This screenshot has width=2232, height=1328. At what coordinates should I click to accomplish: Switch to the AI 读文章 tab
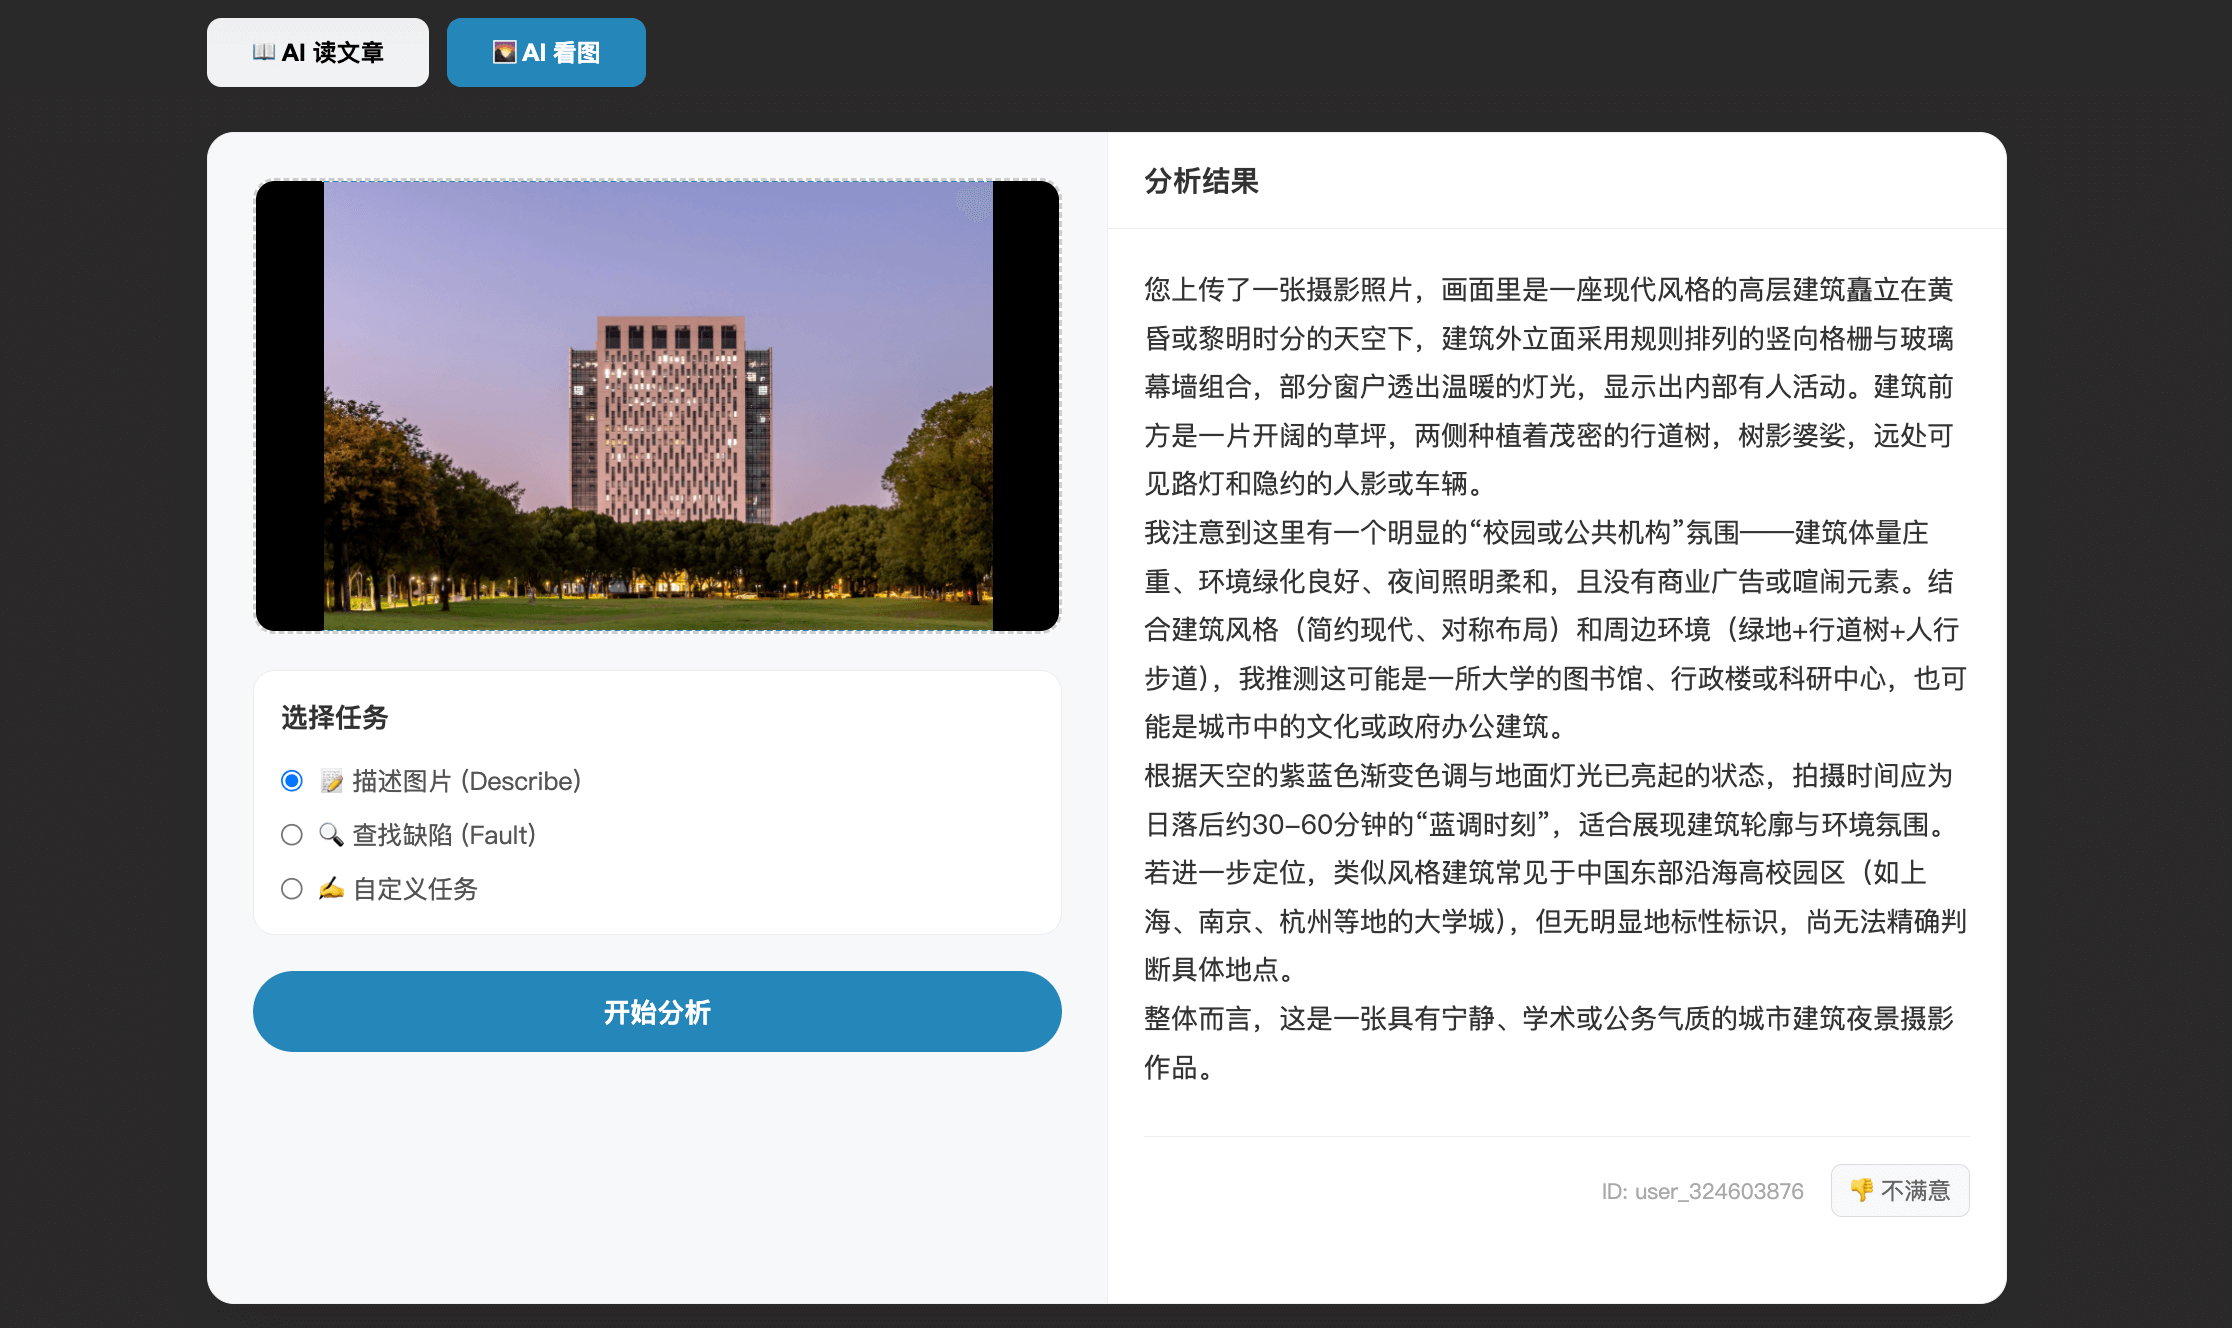[318, 52]
